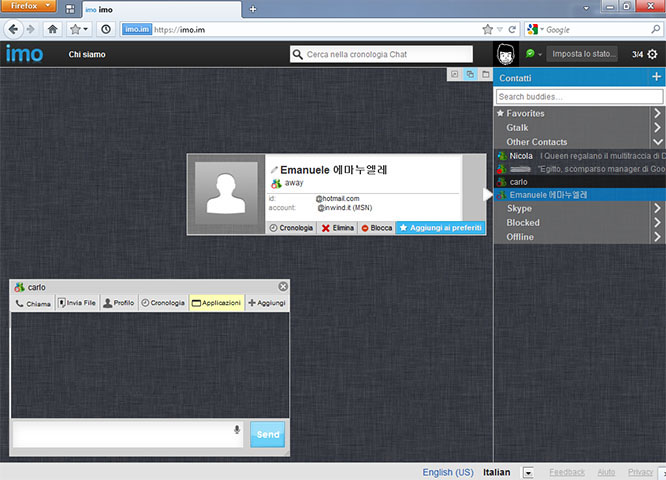Select the imo browser tab
666x480 pixels.
tap(161, 9)
